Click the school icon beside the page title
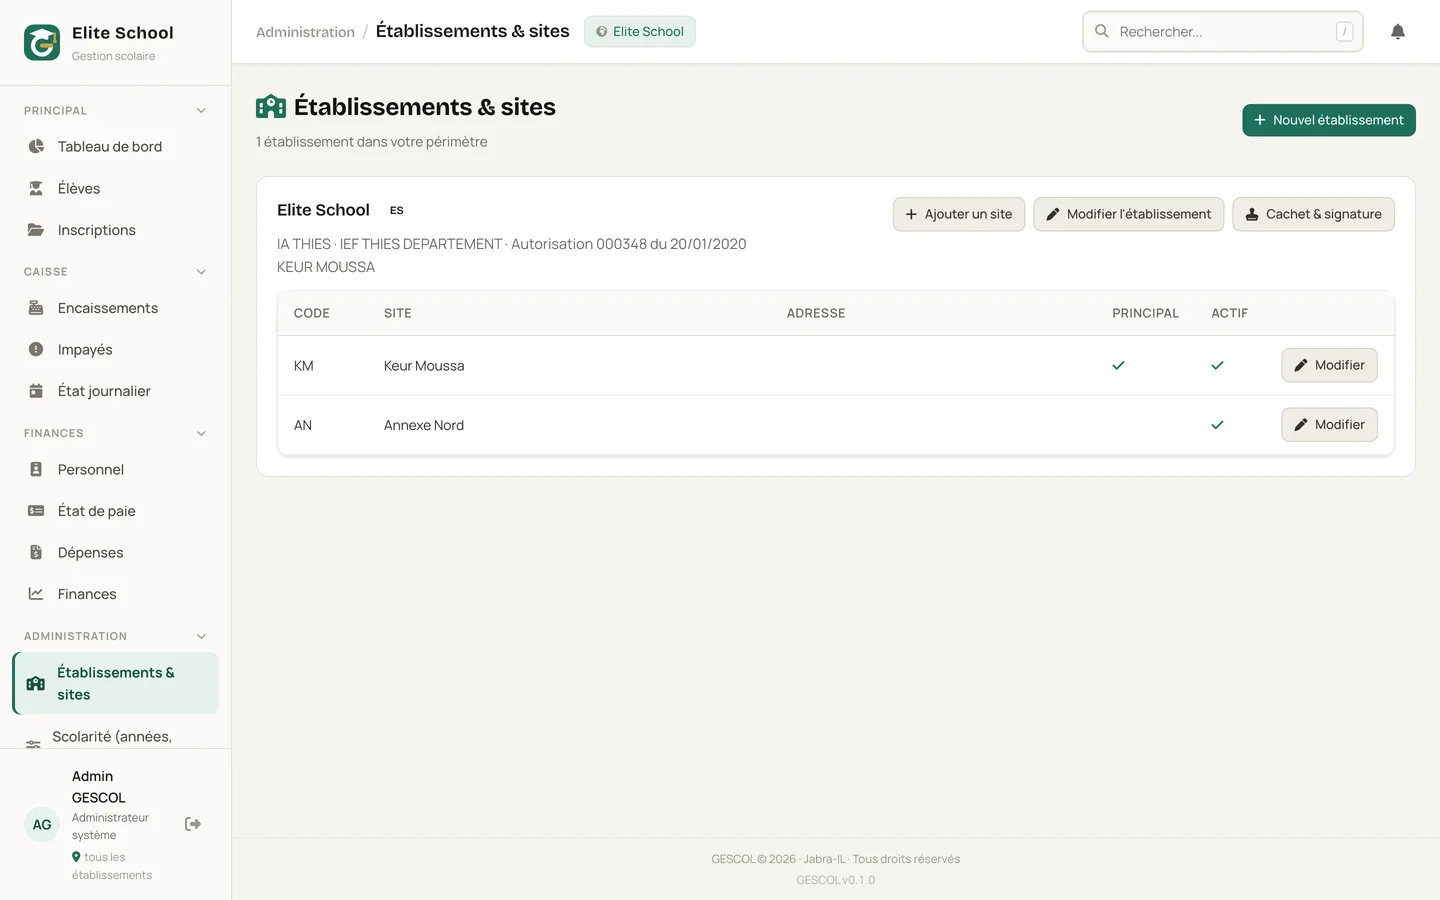Viewport: 1440px width, 900px height. click(x=271, y=107)
